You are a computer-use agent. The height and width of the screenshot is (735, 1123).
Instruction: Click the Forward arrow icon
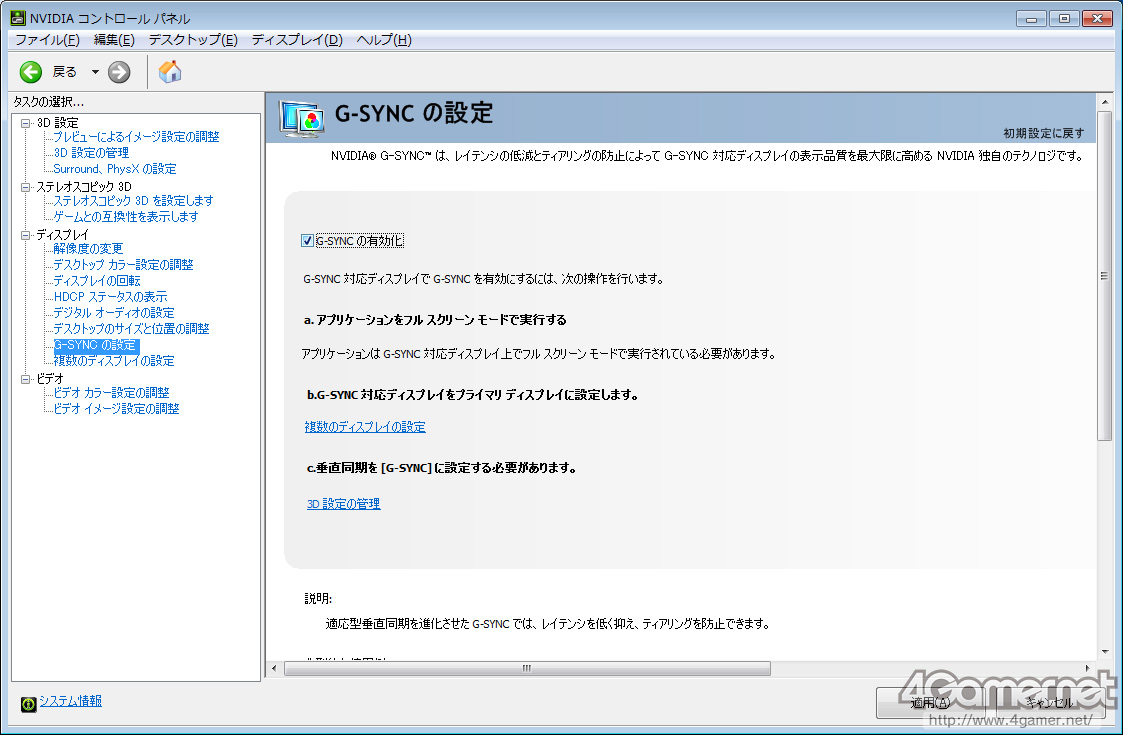tap(119, 71)
